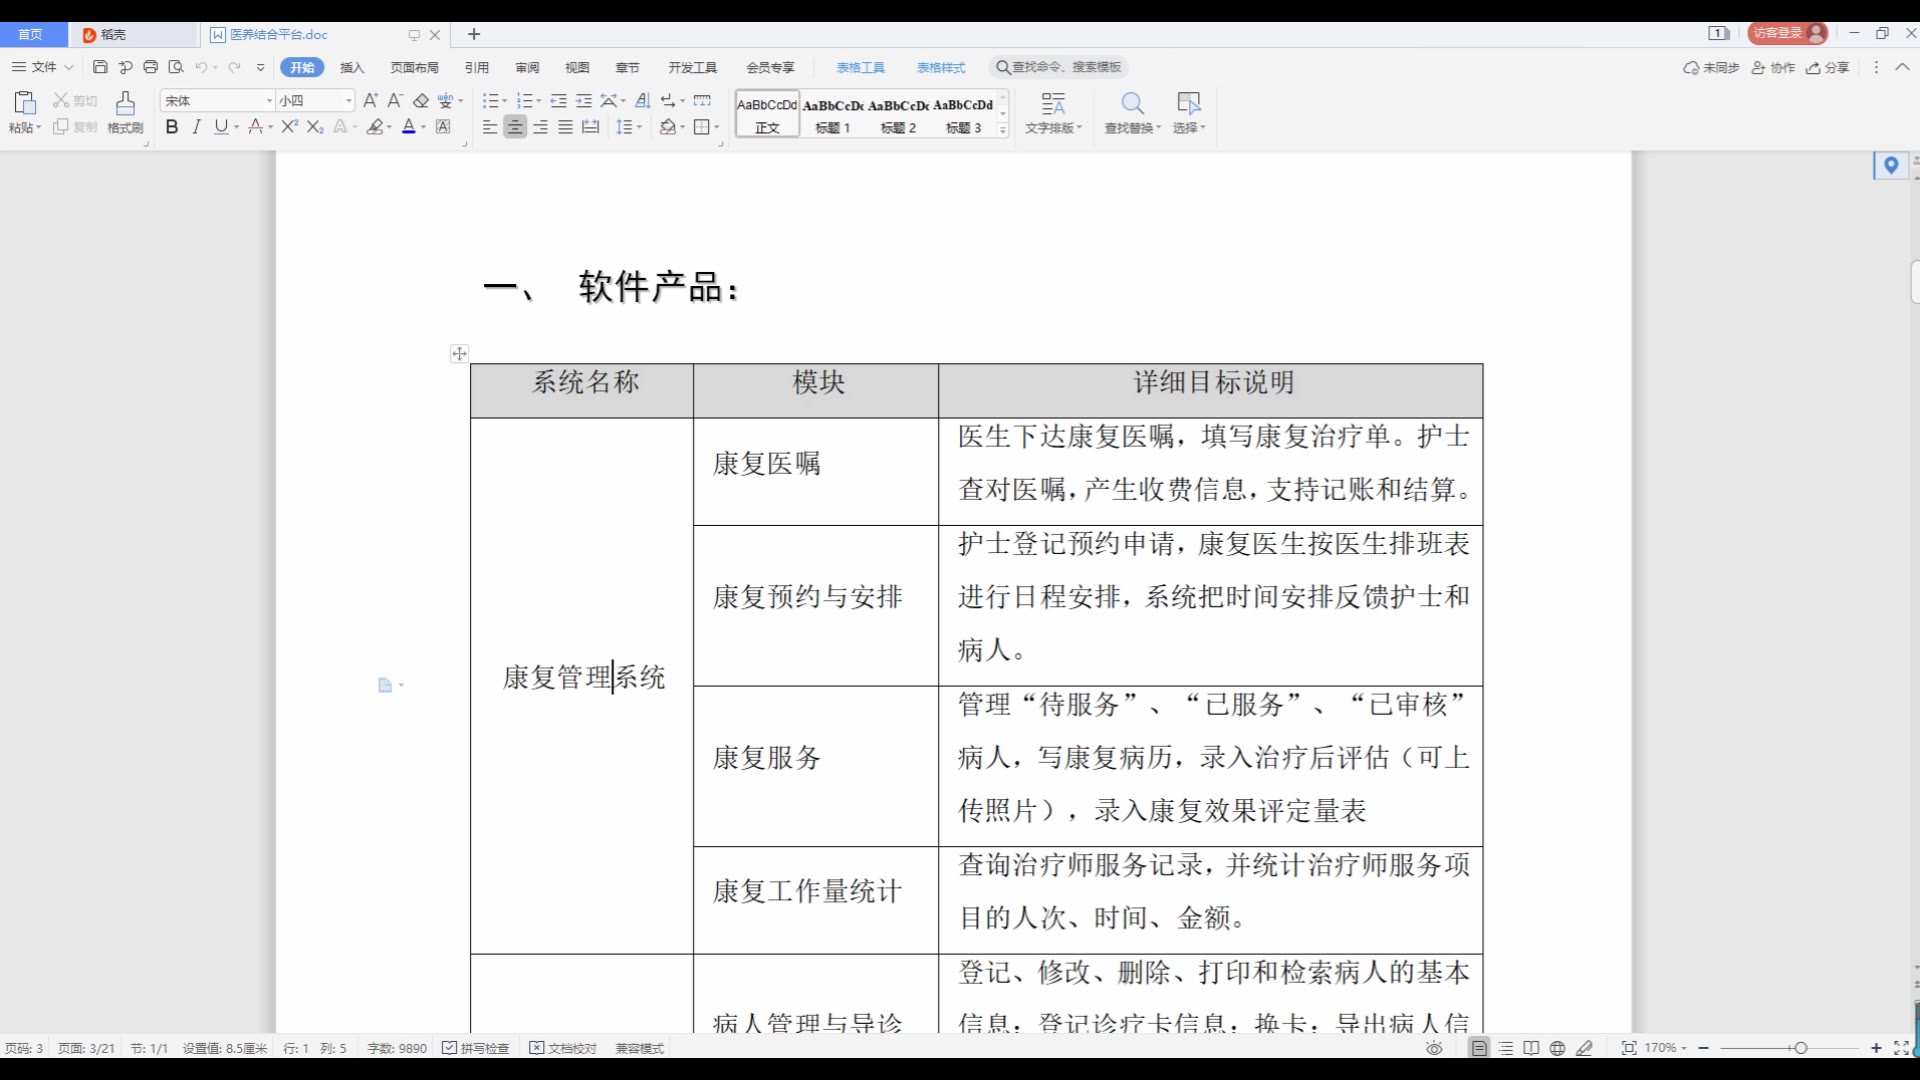Viewport: 1920px width, 1080px height.
Task: Click the highlight color pen swatch
Action: tap(375, 127)
